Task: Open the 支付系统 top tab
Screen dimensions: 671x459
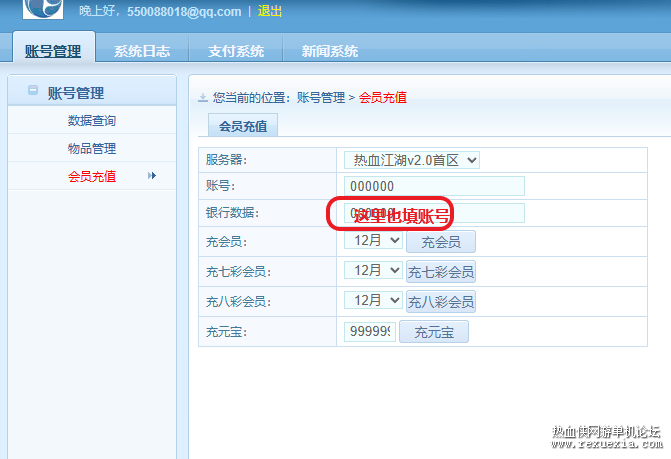Action: (236, 51)
